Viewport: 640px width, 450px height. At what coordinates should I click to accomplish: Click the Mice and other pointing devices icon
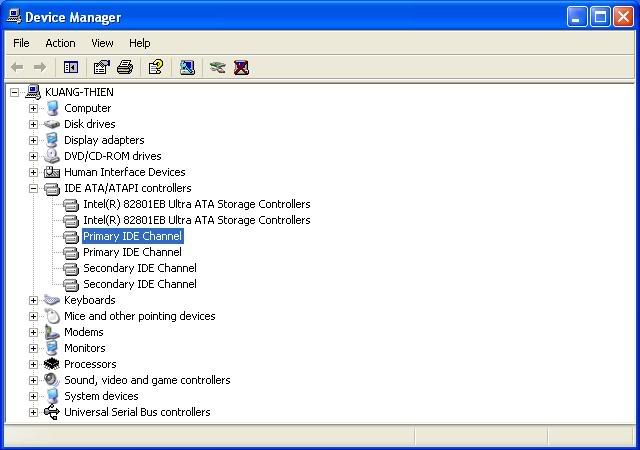[52, 316]
